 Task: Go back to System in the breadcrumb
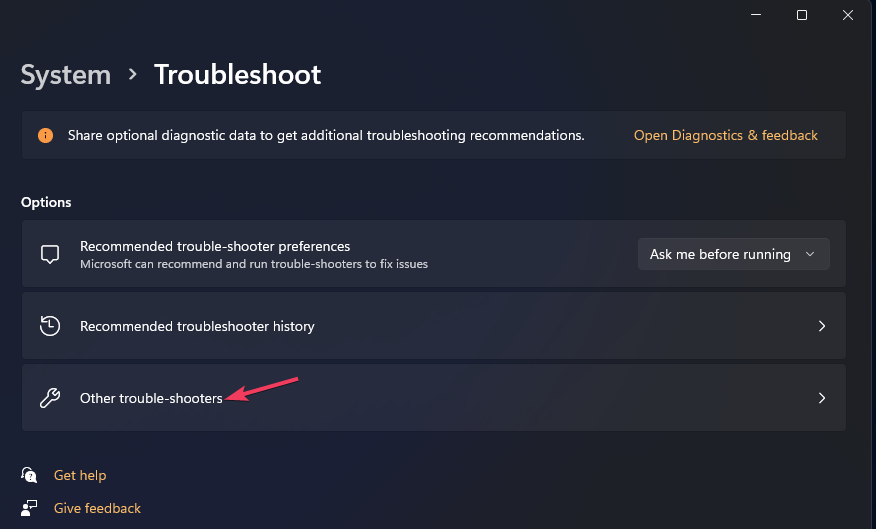pyautogui.click(x=66, y=75)
